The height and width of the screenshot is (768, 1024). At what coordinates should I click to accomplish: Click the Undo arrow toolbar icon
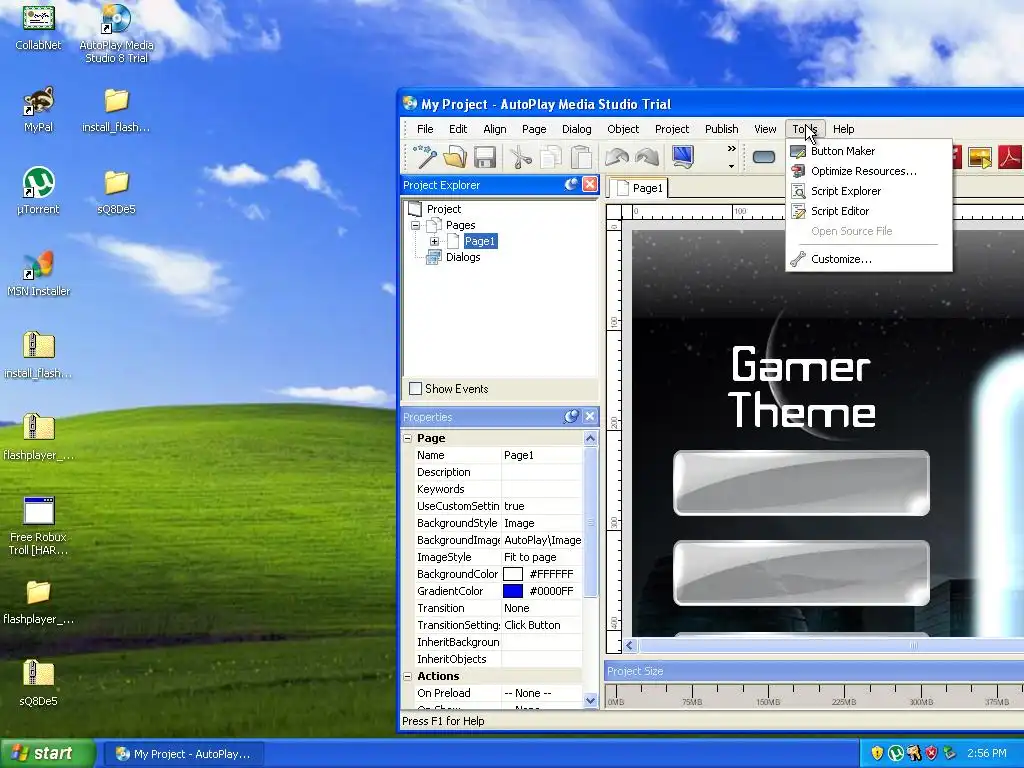click(x=616, y=157)
